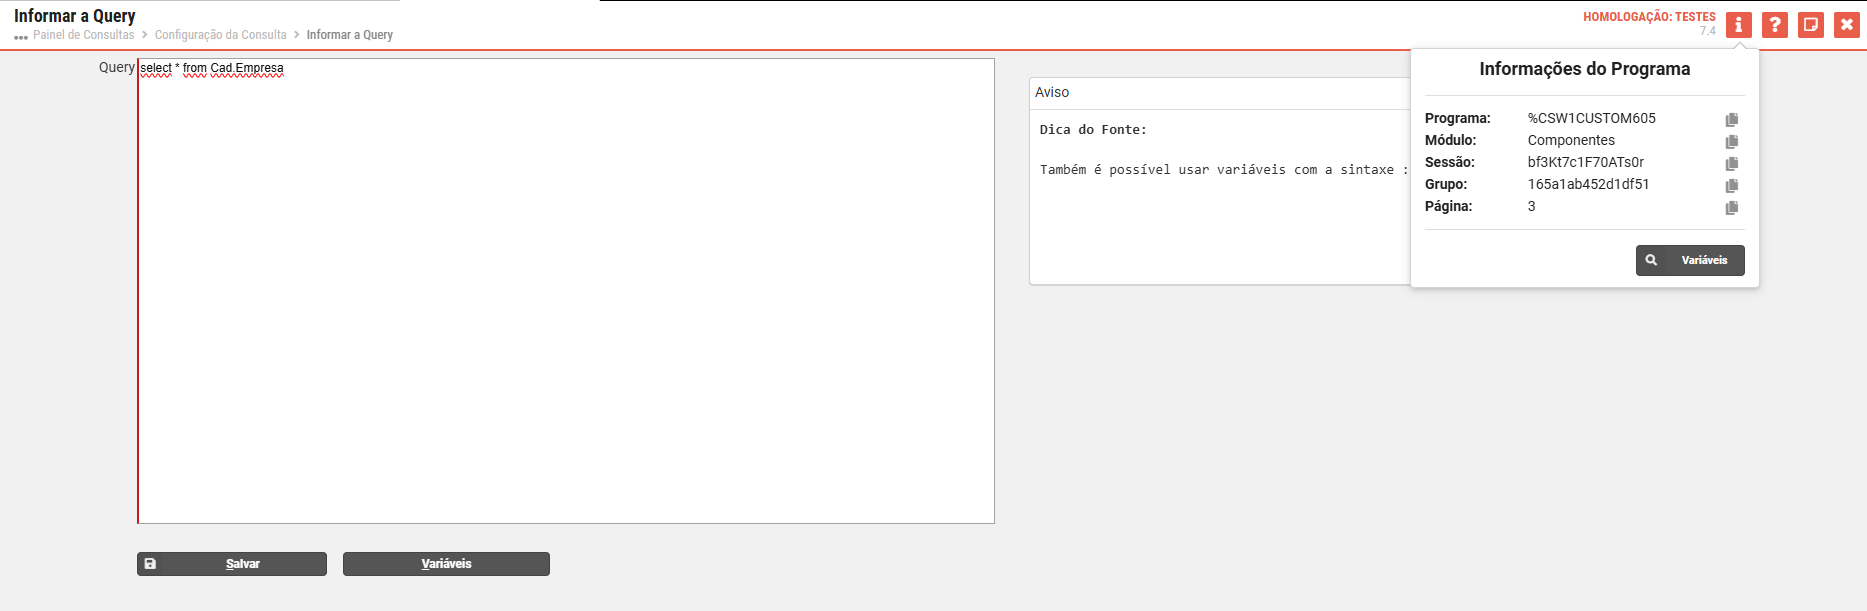Click the program information 'i' icon
The width and height of the screenshot is (1867, 611).
(x=1739, y=25)
